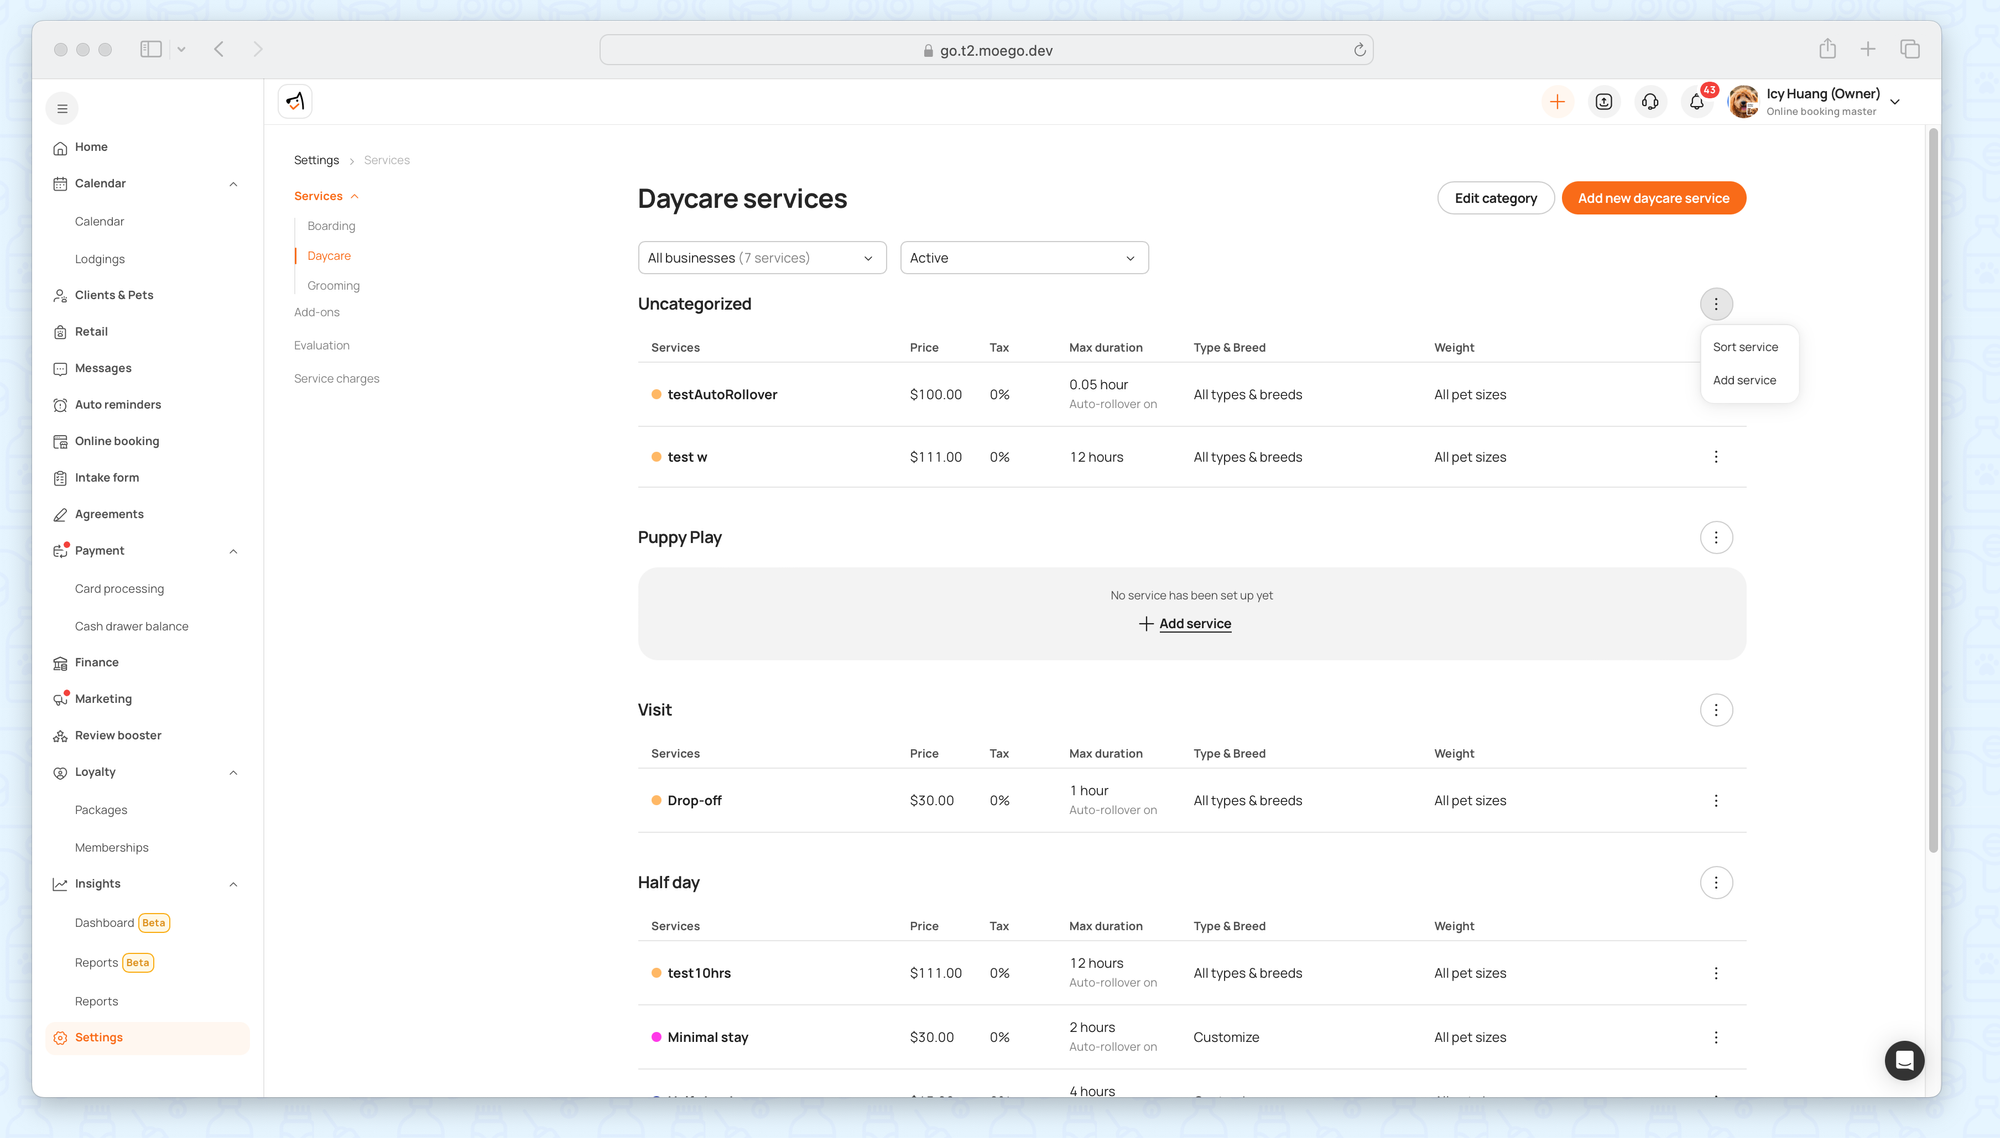Open the Active status dropdown
This screenshot has height=1138, width=2000.
1024,258
